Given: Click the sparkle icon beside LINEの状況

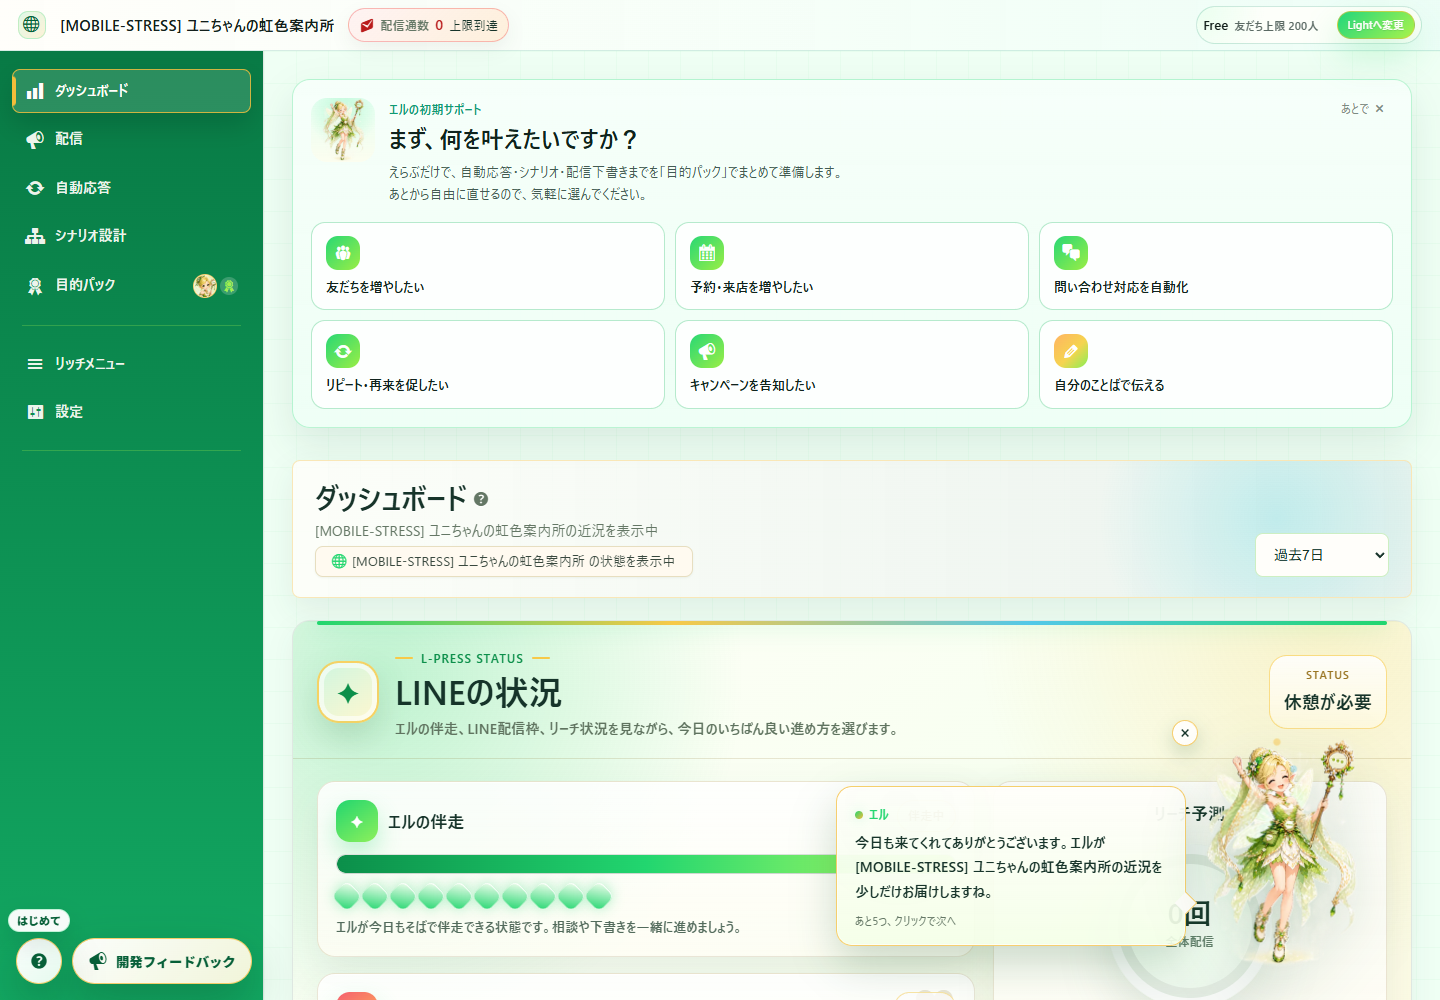Looking at the screenshot, I should tap(348, 692).
